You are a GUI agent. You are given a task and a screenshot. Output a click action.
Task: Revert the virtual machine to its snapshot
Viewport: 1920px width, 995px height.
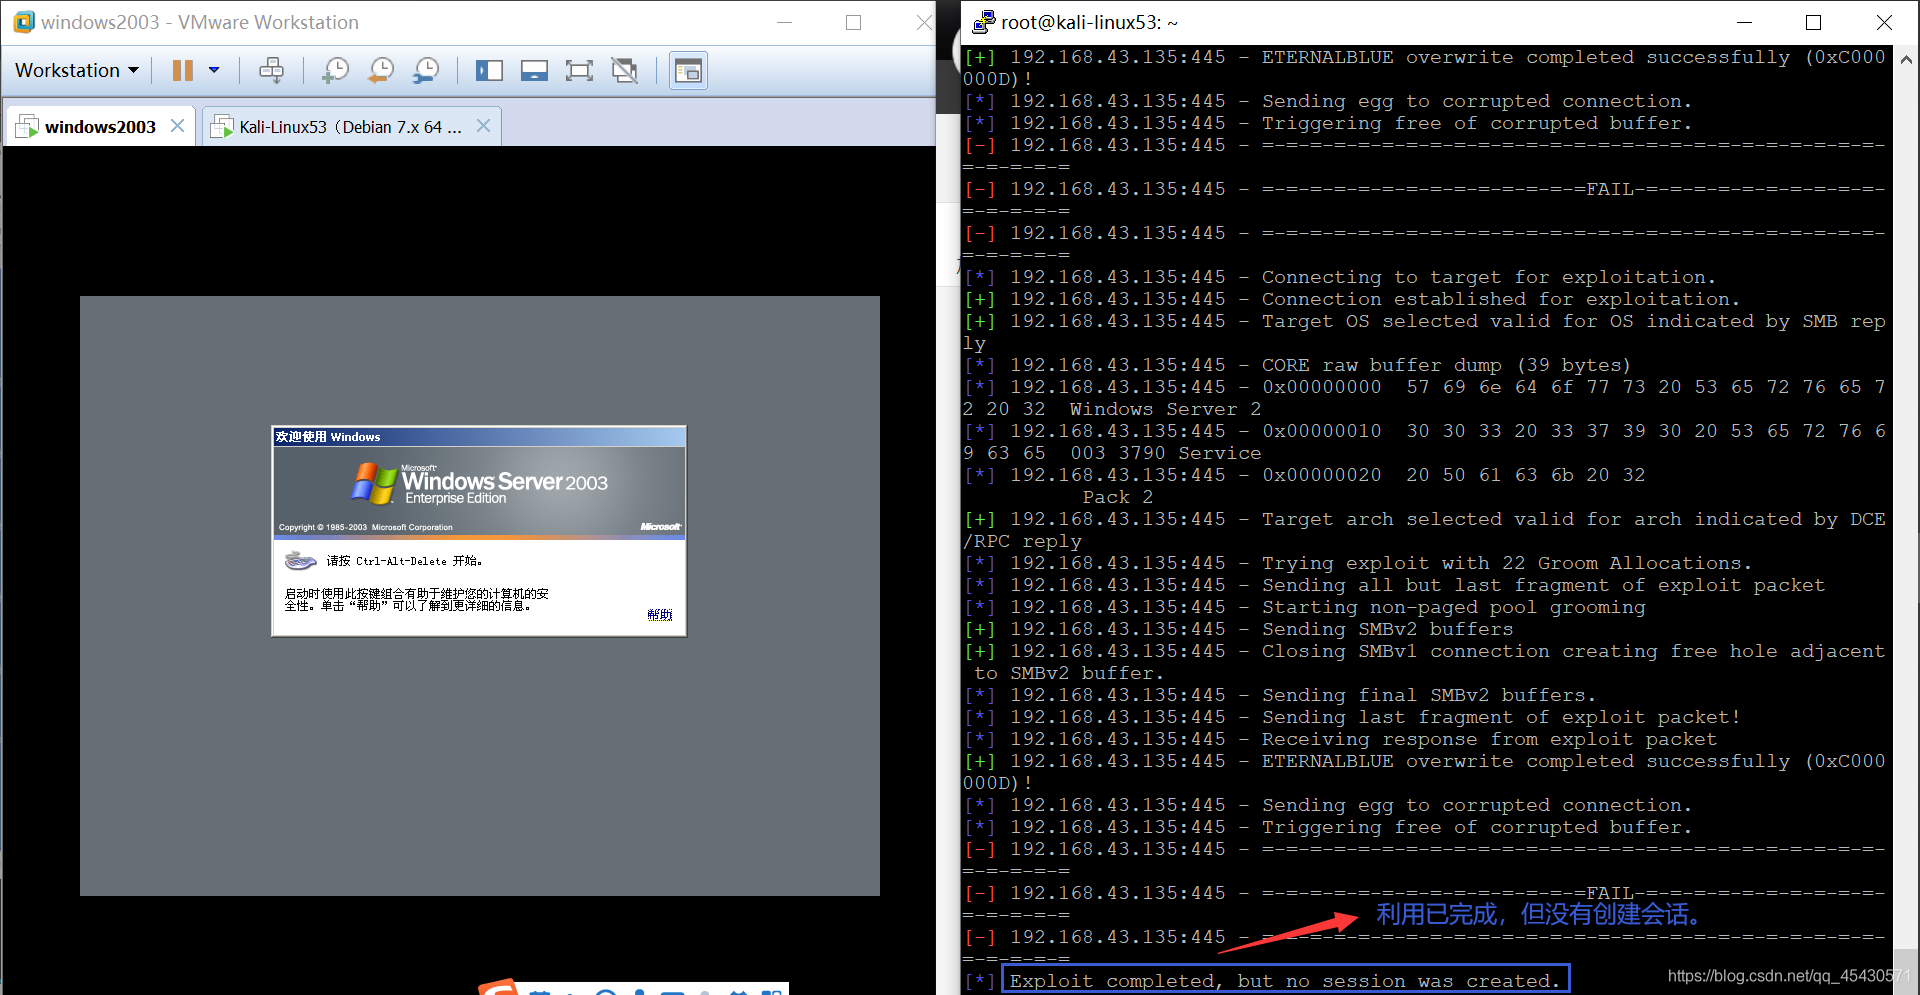pos(381,70)
